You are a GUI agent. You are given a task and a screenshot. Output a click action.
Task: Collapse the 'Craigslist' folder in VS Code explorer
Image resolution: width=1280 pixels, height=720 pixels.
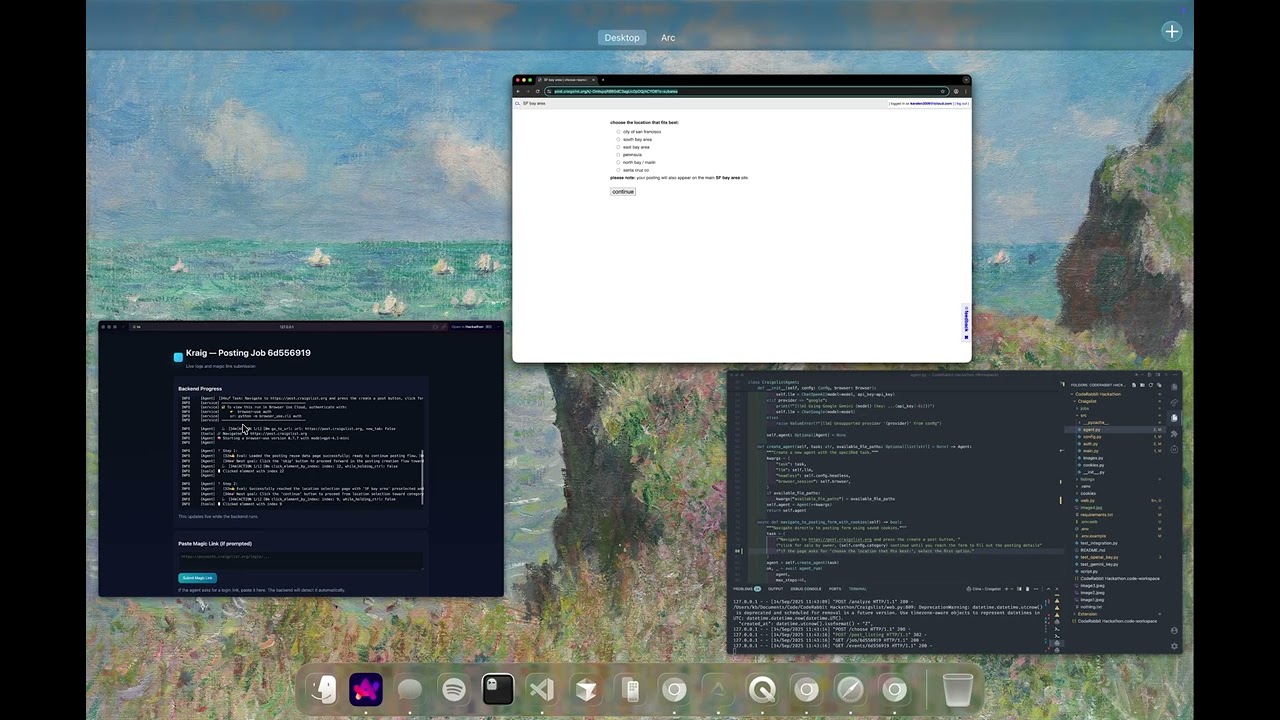1086,401
